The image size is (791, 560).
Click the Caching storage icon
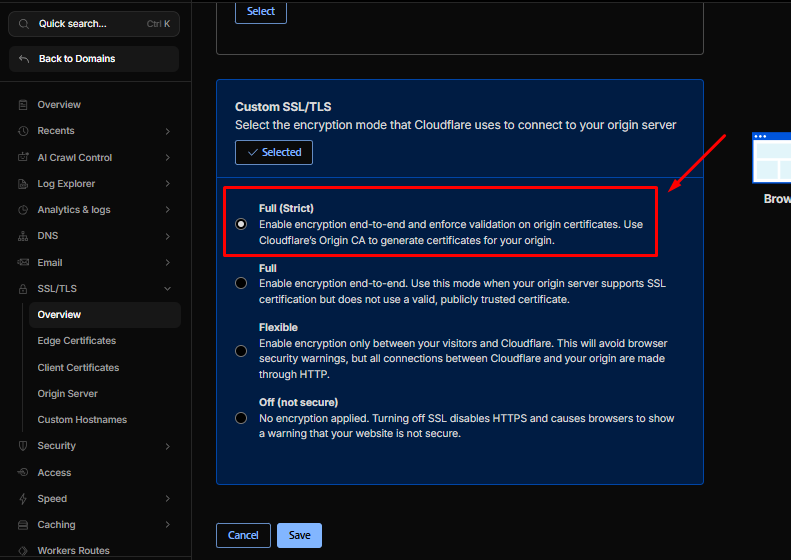click(x=23, y=525)
